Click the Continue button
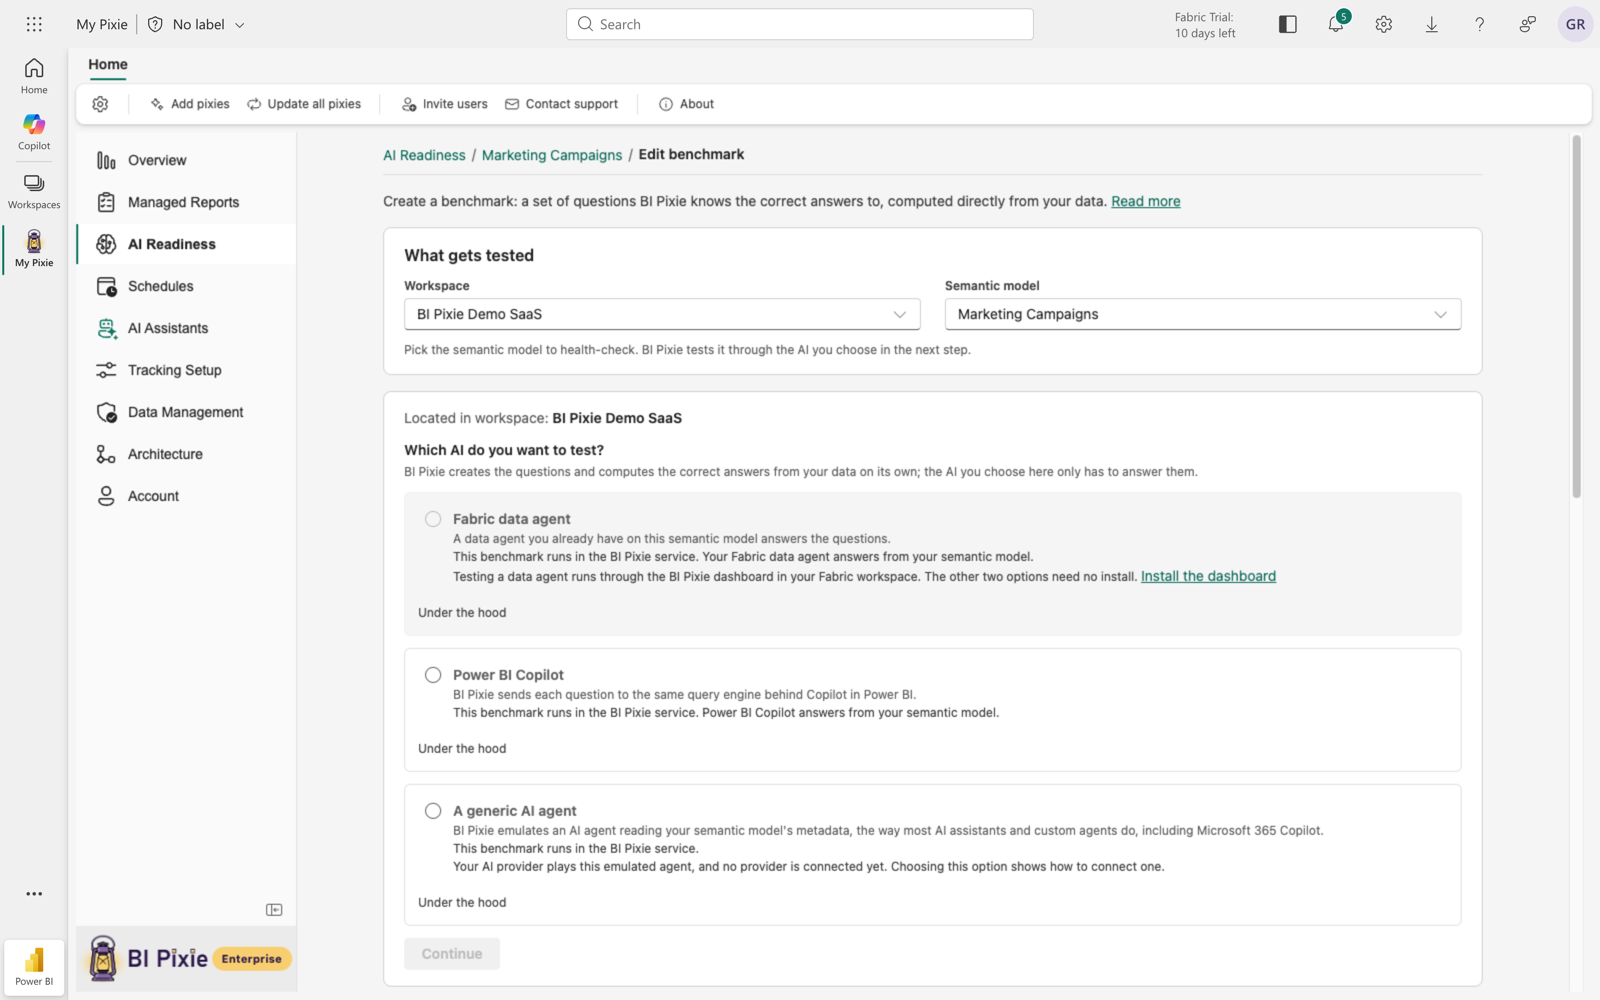Screen dimensions: 1600x1000 452,954
